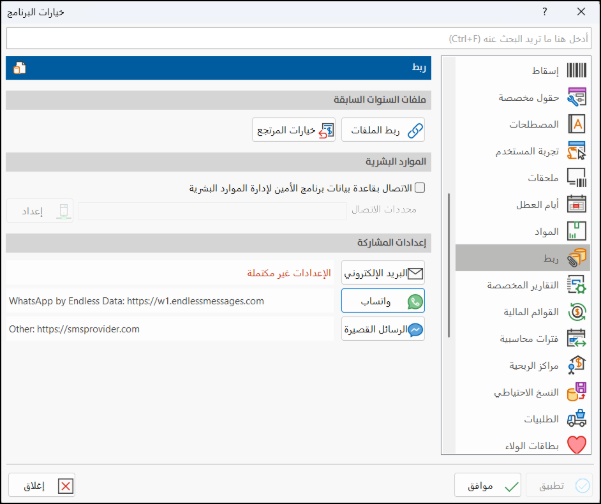This screenshot has height=504, width=601.
Task: Click the header icon in blue ربط bar
Action: tap(20, 68)
